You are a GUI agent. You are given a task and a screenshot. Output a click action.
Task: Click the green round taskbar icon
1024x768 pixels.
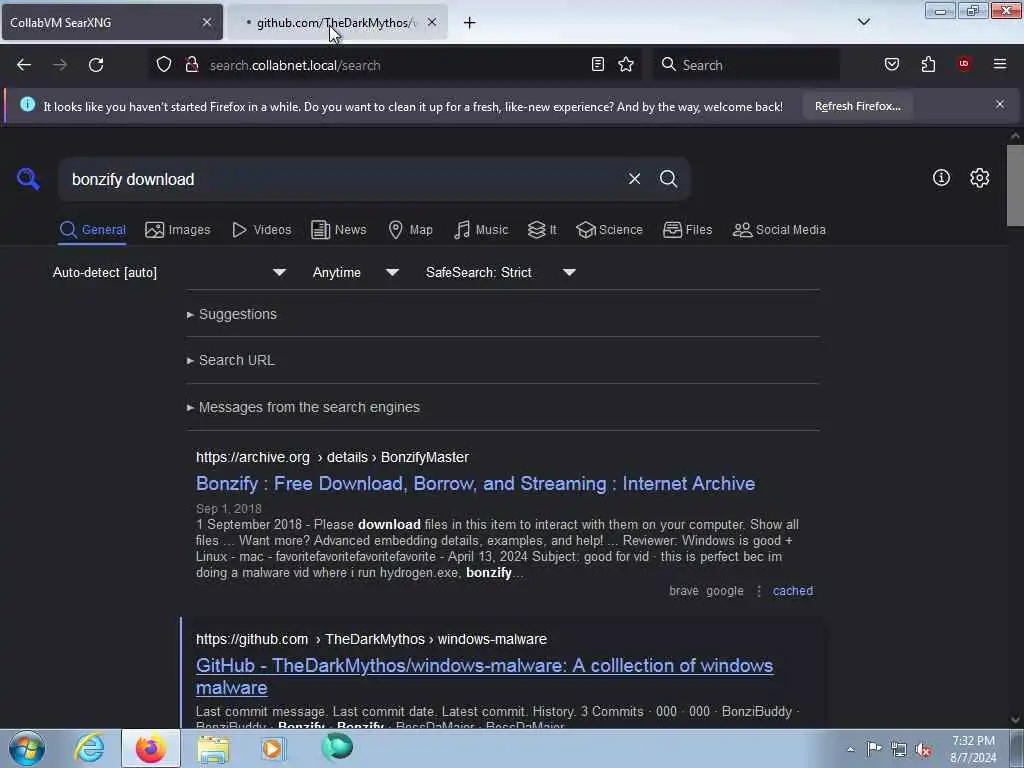click(337, 747)
